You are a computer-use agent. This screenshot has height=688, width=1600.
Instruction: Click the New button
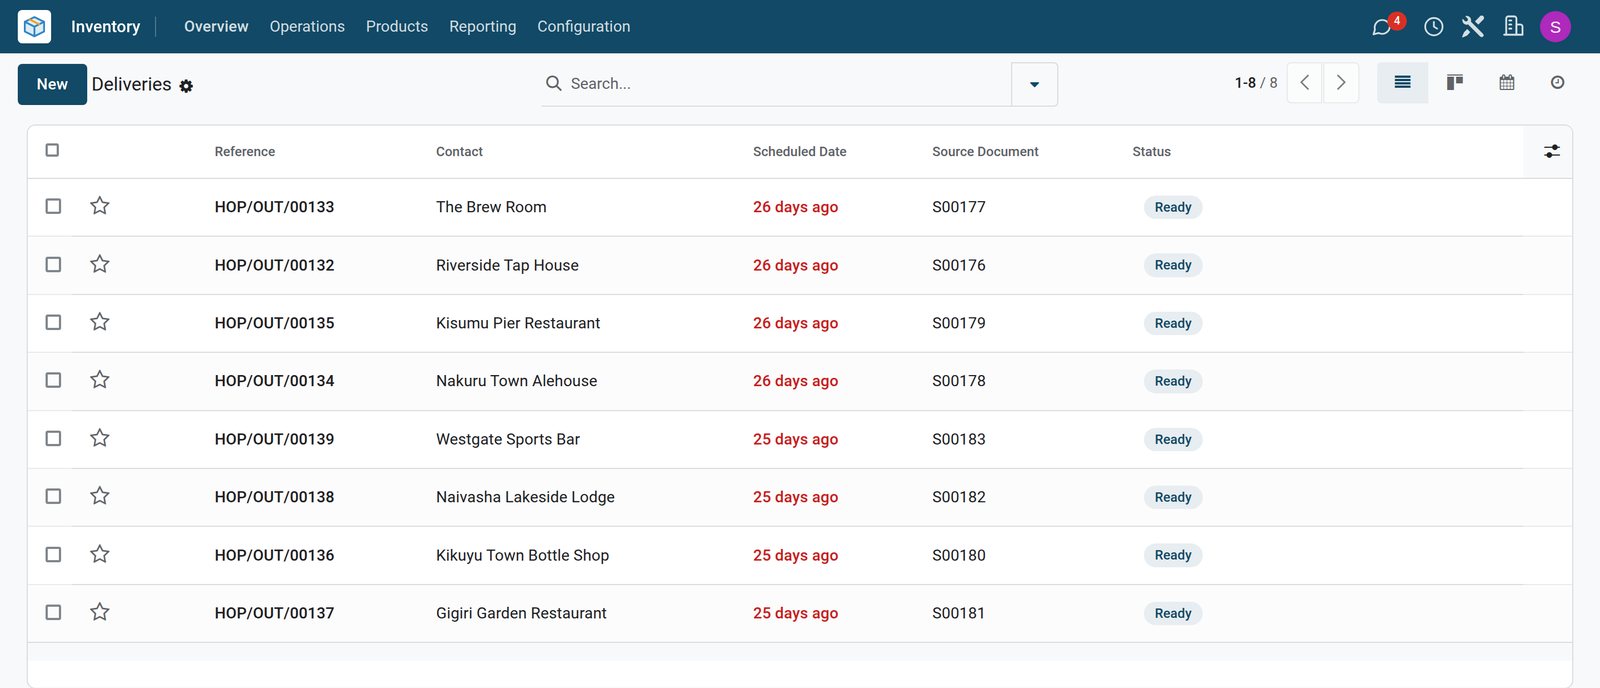(x=52, y=84)
